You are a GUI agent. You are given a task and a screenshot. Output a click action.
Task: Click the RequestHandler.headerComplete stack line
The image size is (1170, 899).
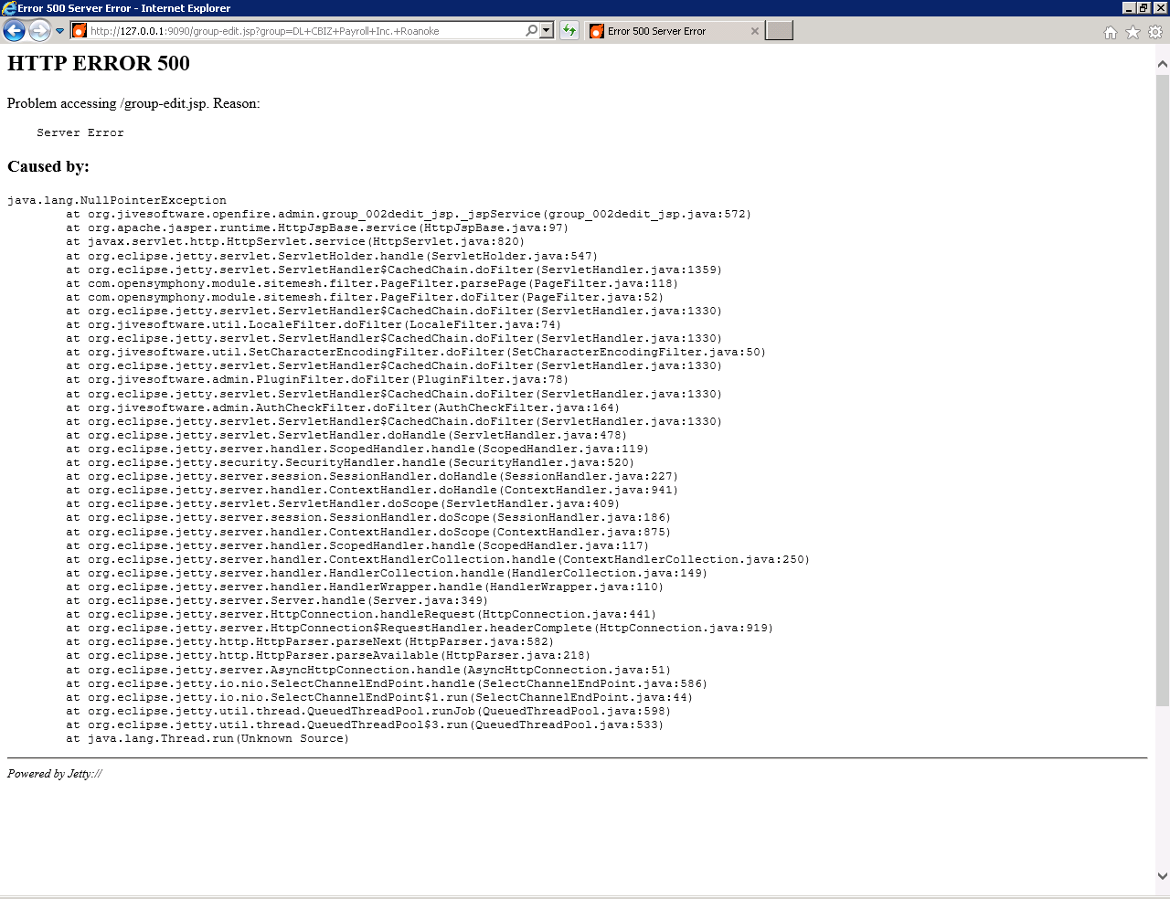pyautogui.click(x=419, y=628)
